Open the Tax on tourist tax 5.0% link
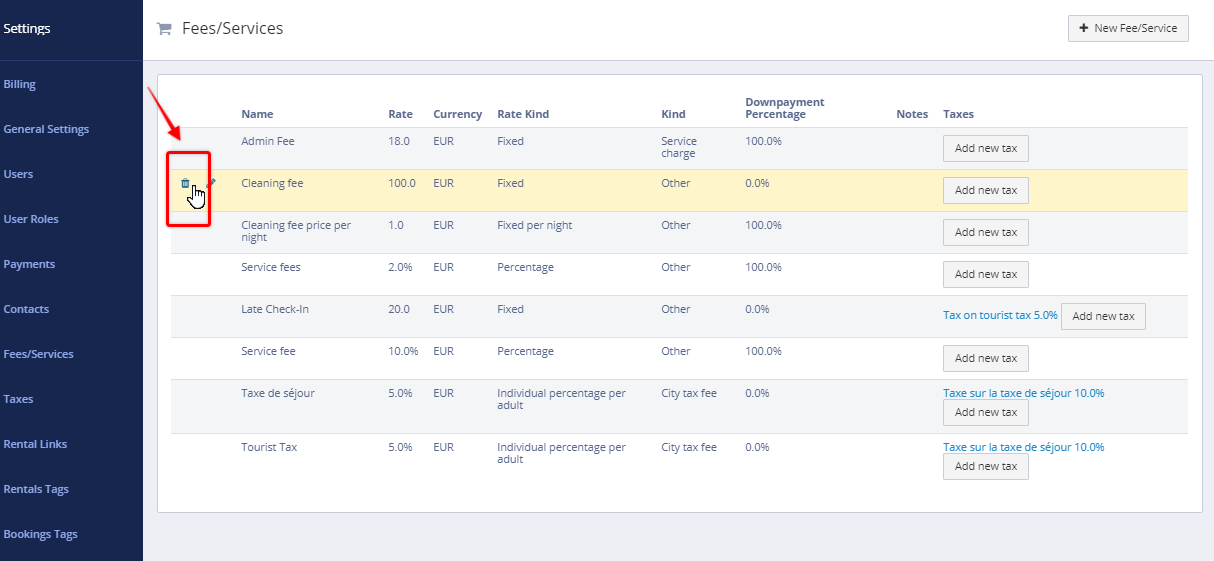Screen dimensions: 1214x561 click(x=999, y=315)
